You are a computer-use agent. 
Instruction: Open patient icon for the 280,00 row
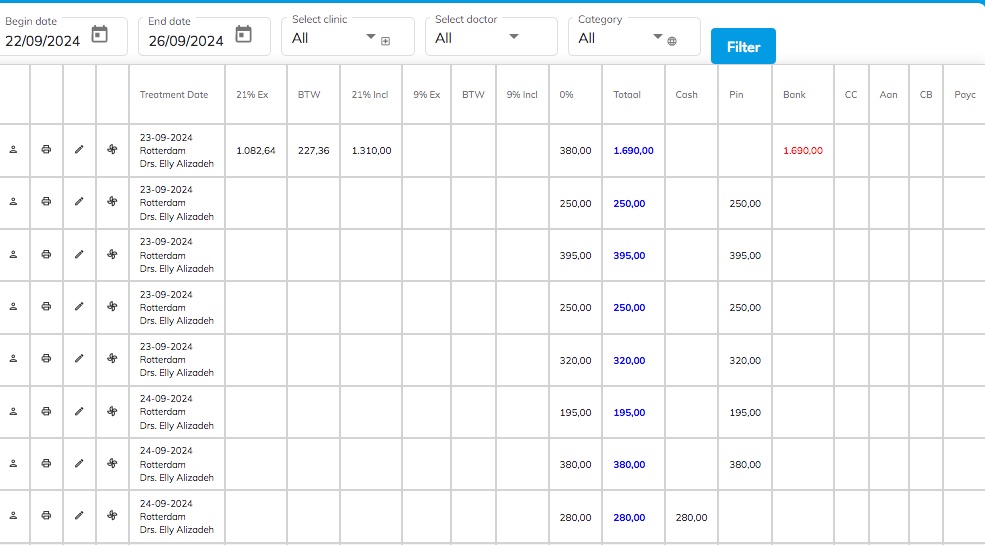[13, 515]
